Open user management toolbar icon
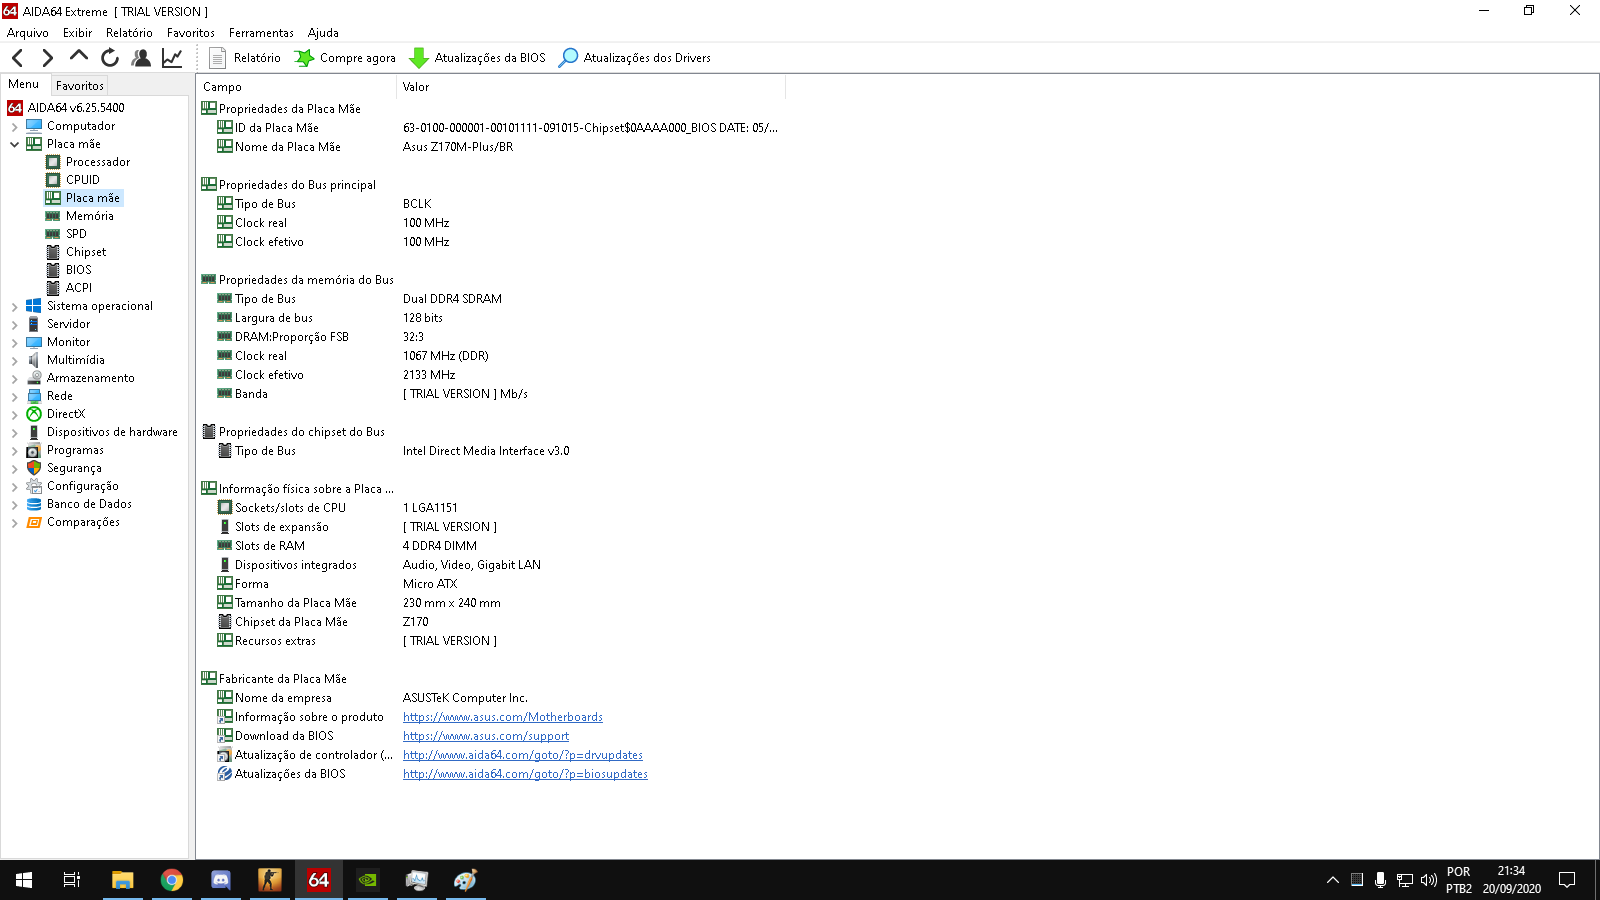 pos(141,58)
